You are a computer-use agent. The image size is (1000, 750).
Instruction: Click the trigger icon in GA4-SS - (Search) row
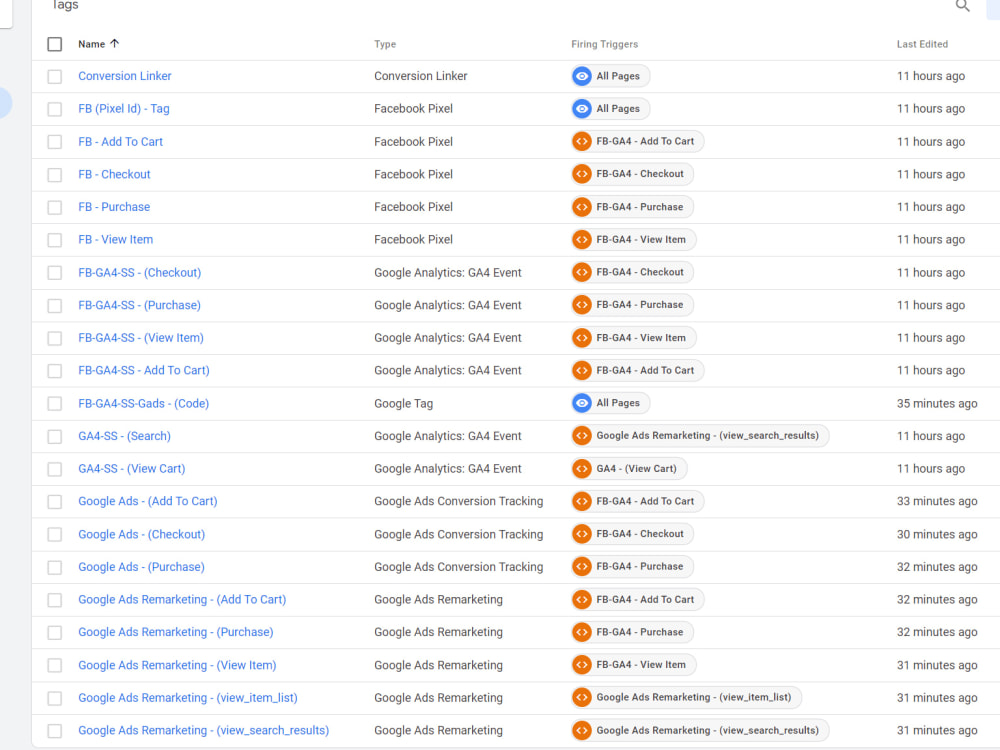point(582,436)
